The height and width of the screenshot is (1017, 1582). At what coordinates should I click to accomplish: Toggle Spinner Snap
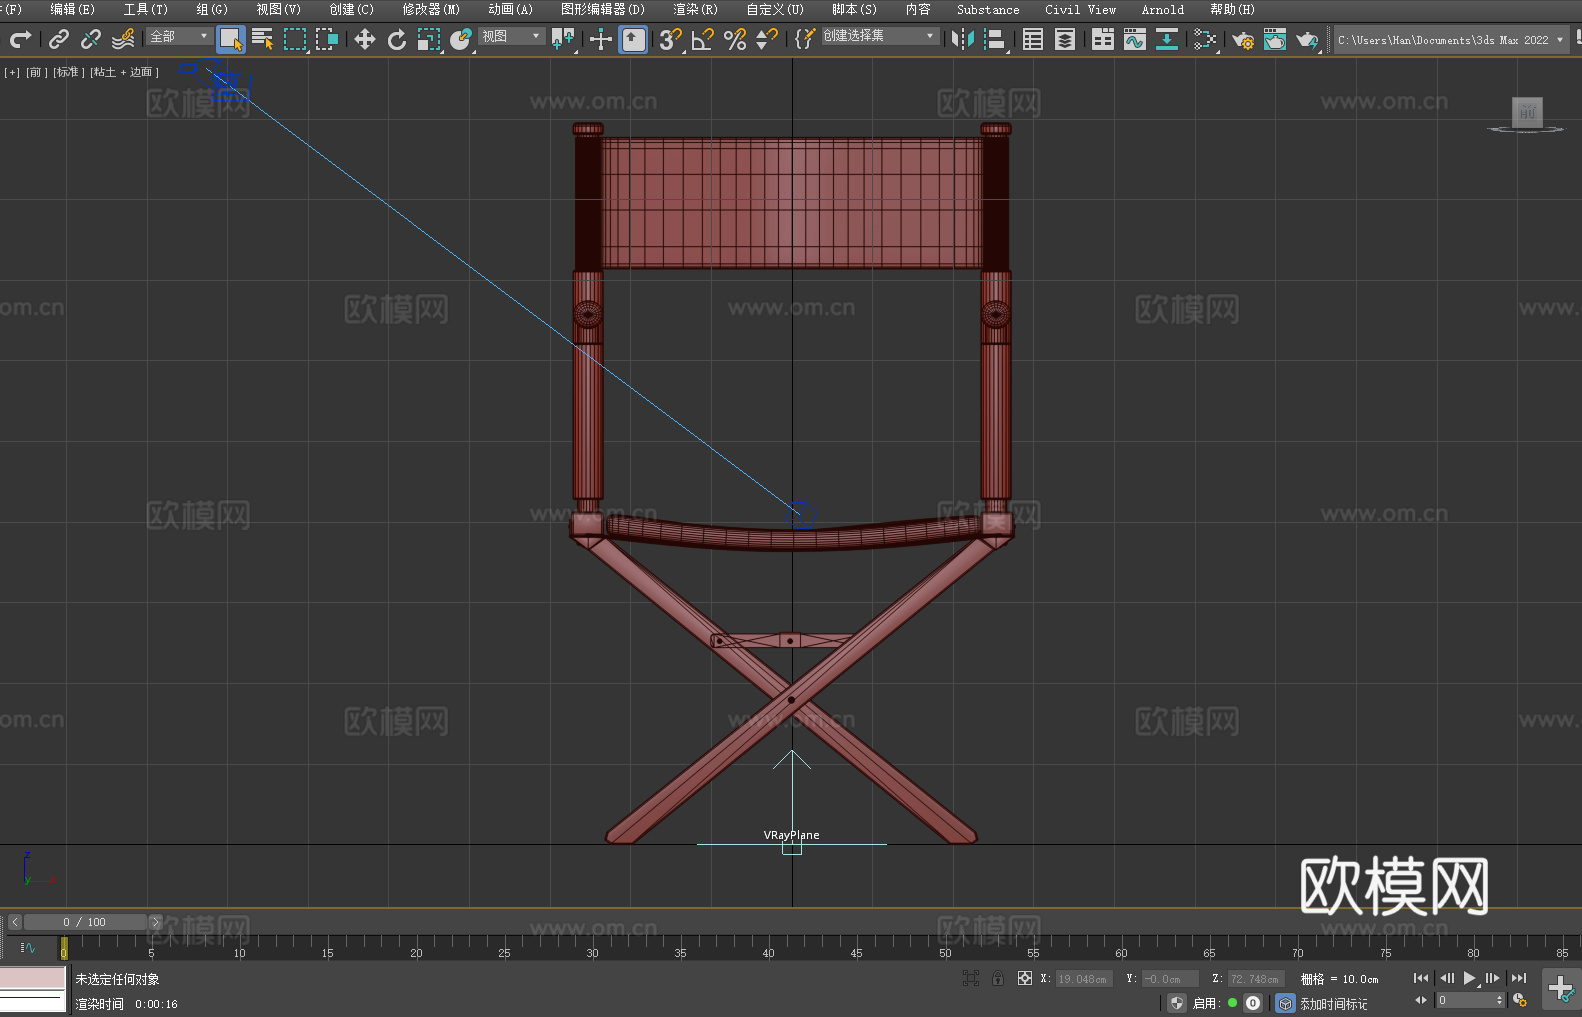coord(767,39)
